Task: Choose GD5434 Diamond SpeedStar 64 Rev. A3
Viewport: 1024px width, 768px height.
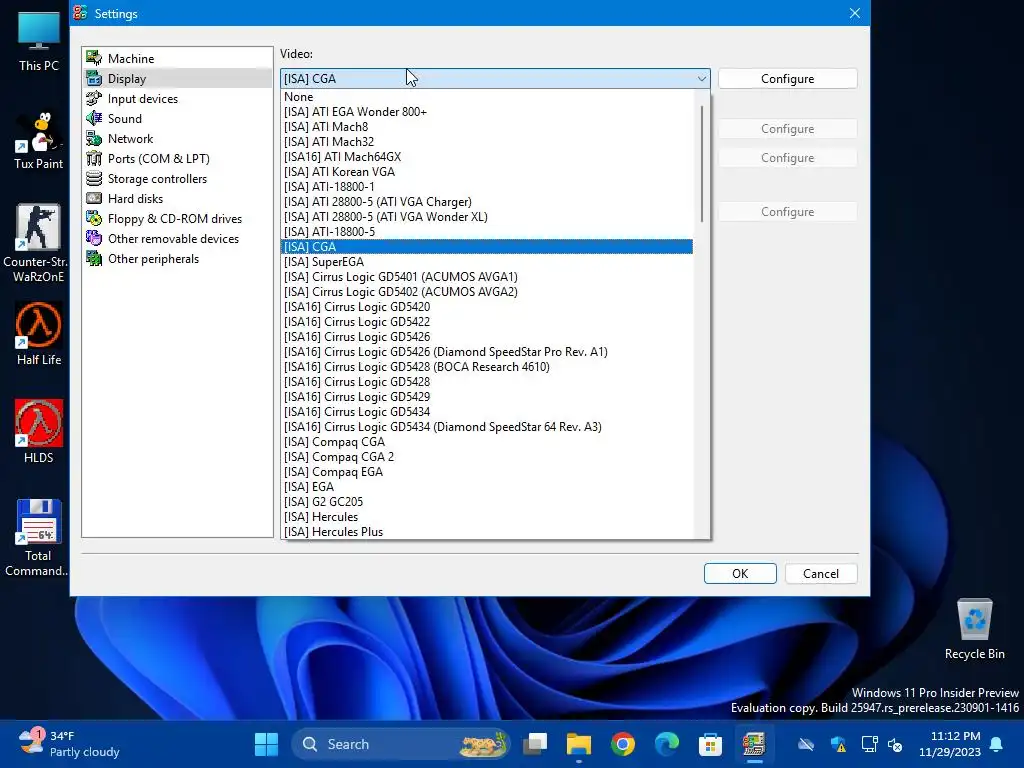Action: (x=487, y=427)
